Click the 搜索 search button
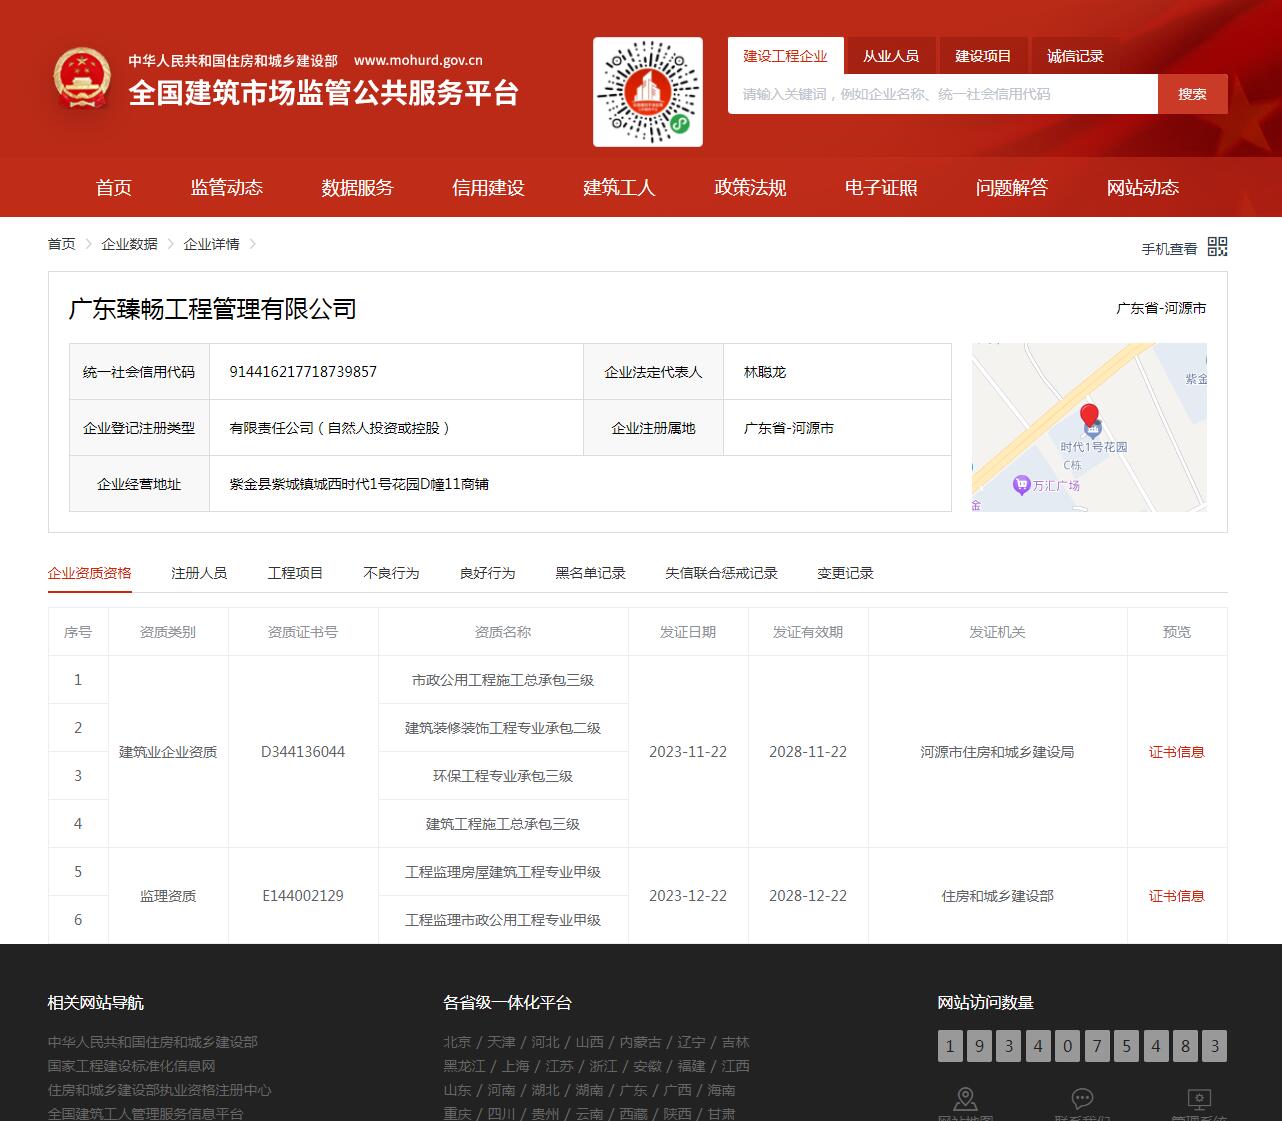This screenshot has height=1121, width=1282. point(1193,93)
